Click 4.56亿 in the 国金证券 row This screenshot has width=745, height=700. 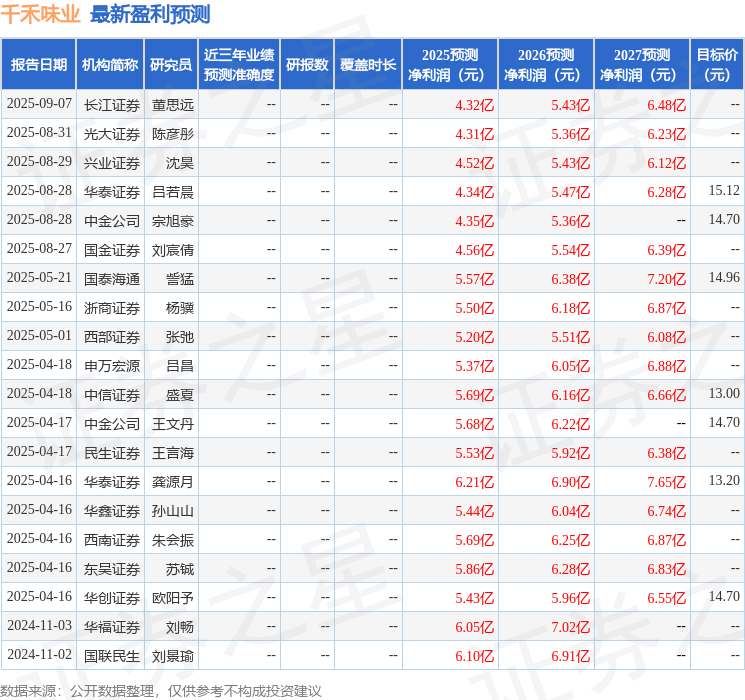tap(475, 249)
